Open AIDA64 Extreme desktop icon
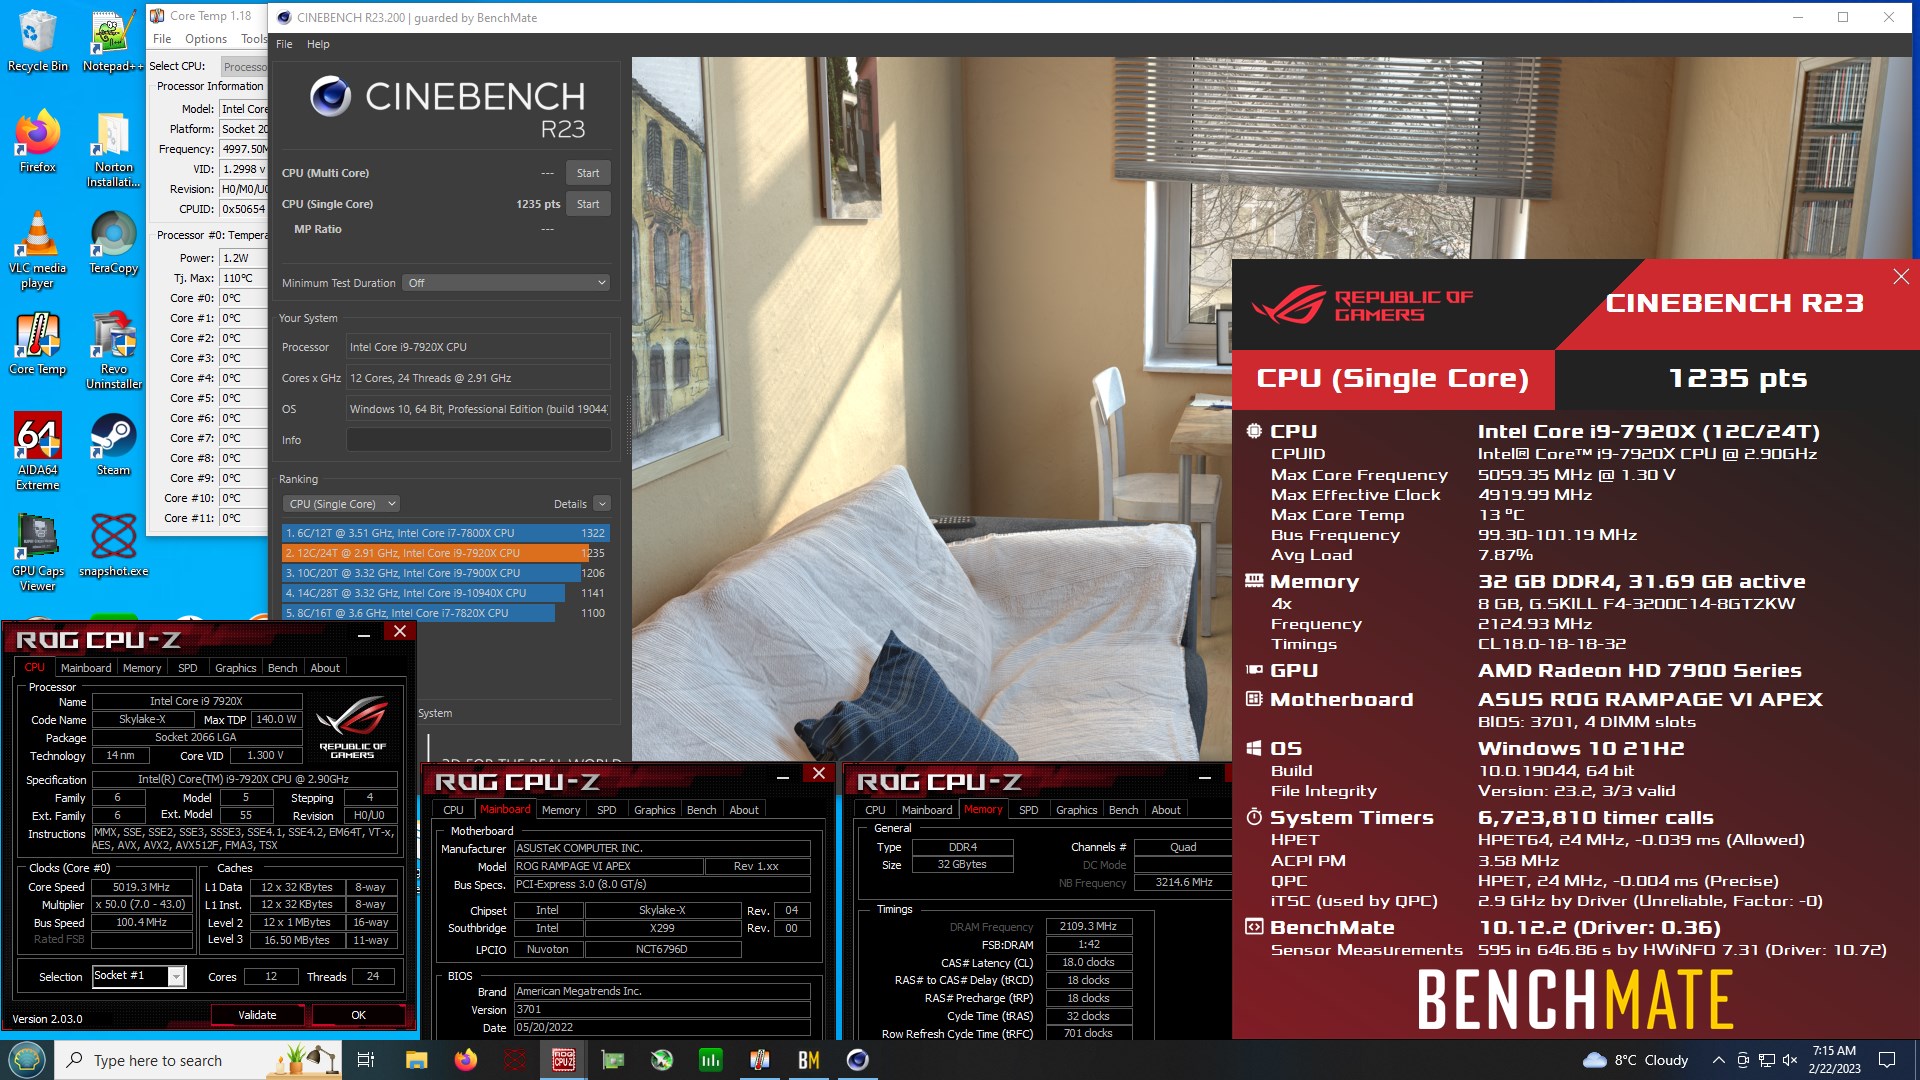Image resolution: width=1920 pixels, height=1080 pixels. click(x=37, y=452)
